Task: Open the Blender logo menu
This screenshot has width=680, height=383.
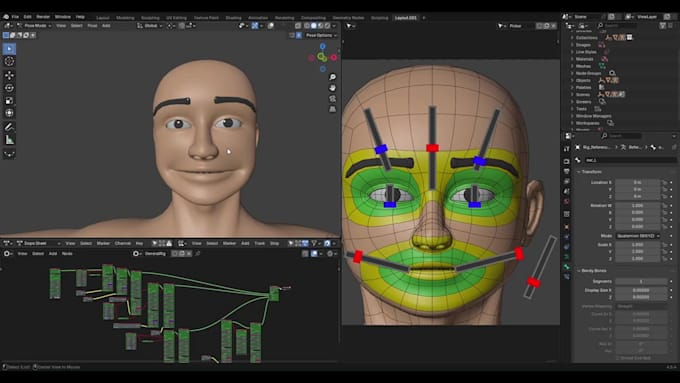Action: click(6, 17)
